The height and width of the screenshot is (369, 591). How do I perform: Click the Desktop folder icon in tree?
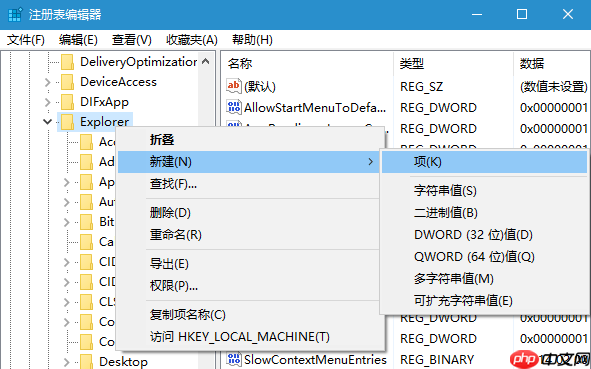(x=86, y=361)
